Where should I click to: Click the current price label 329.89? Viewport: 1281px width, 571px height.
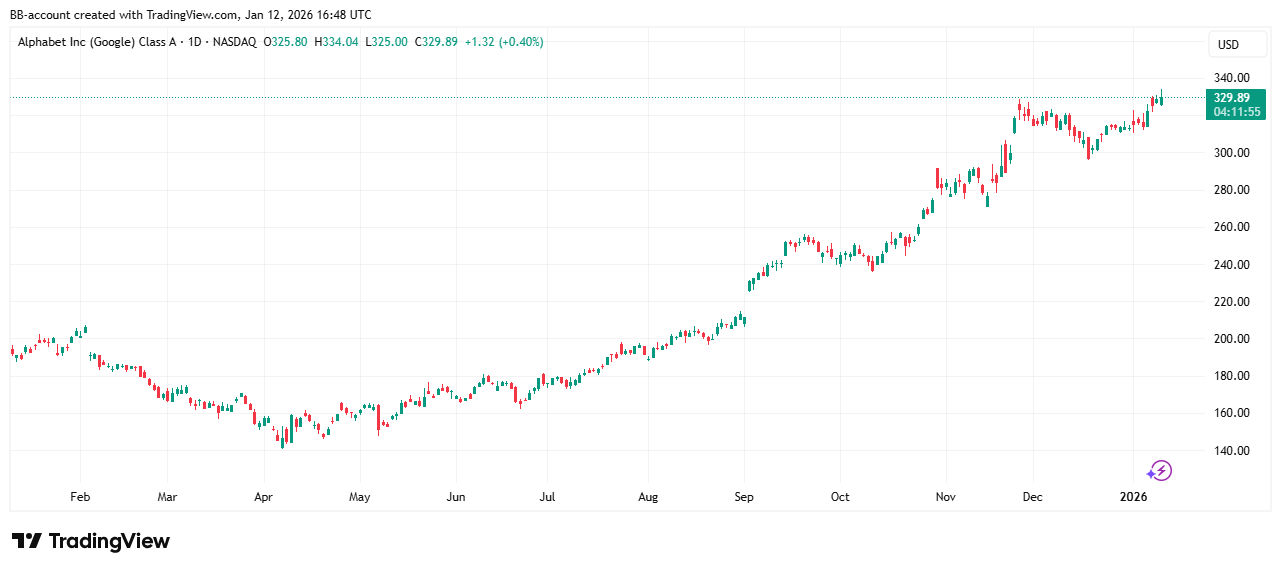1230,97
